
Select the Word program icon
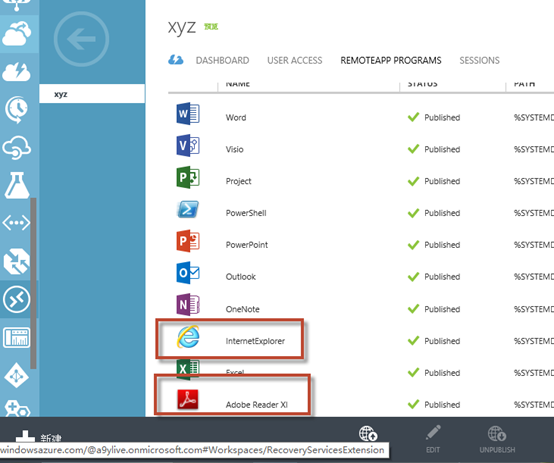pos(188,114)
